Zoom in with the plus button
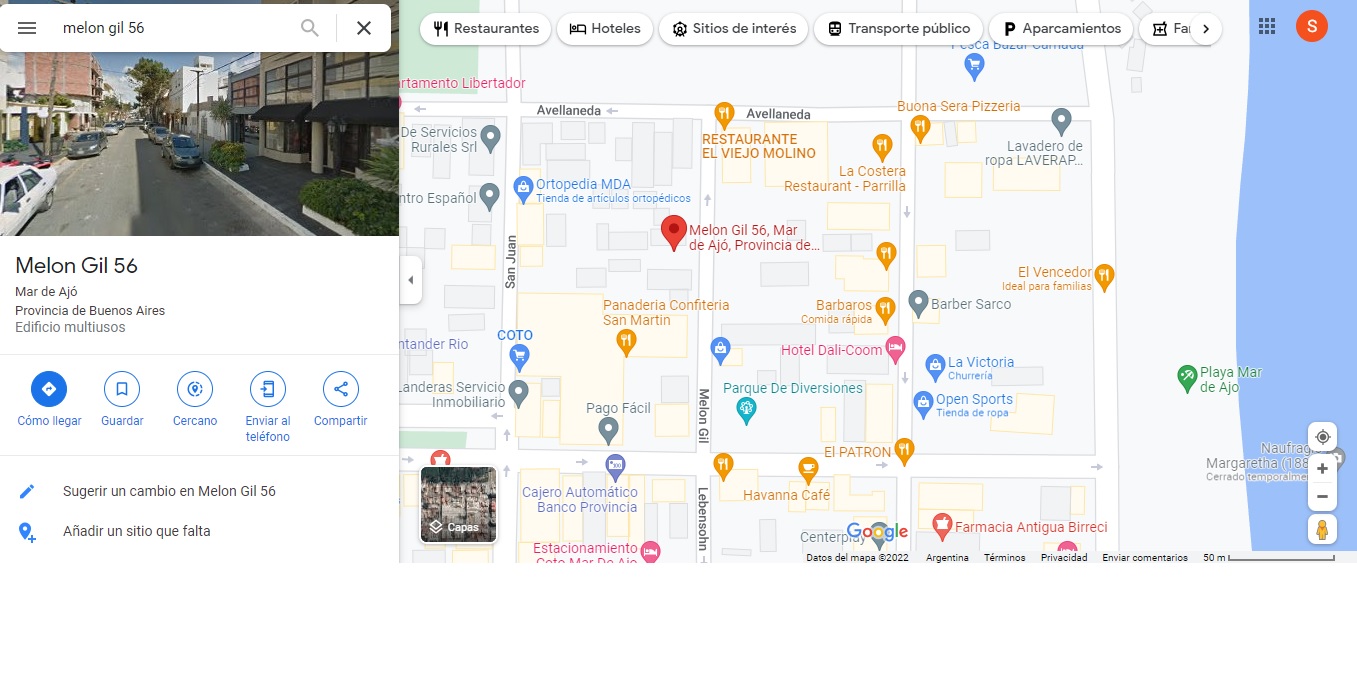1357x686 pixels. point(1322,469)
